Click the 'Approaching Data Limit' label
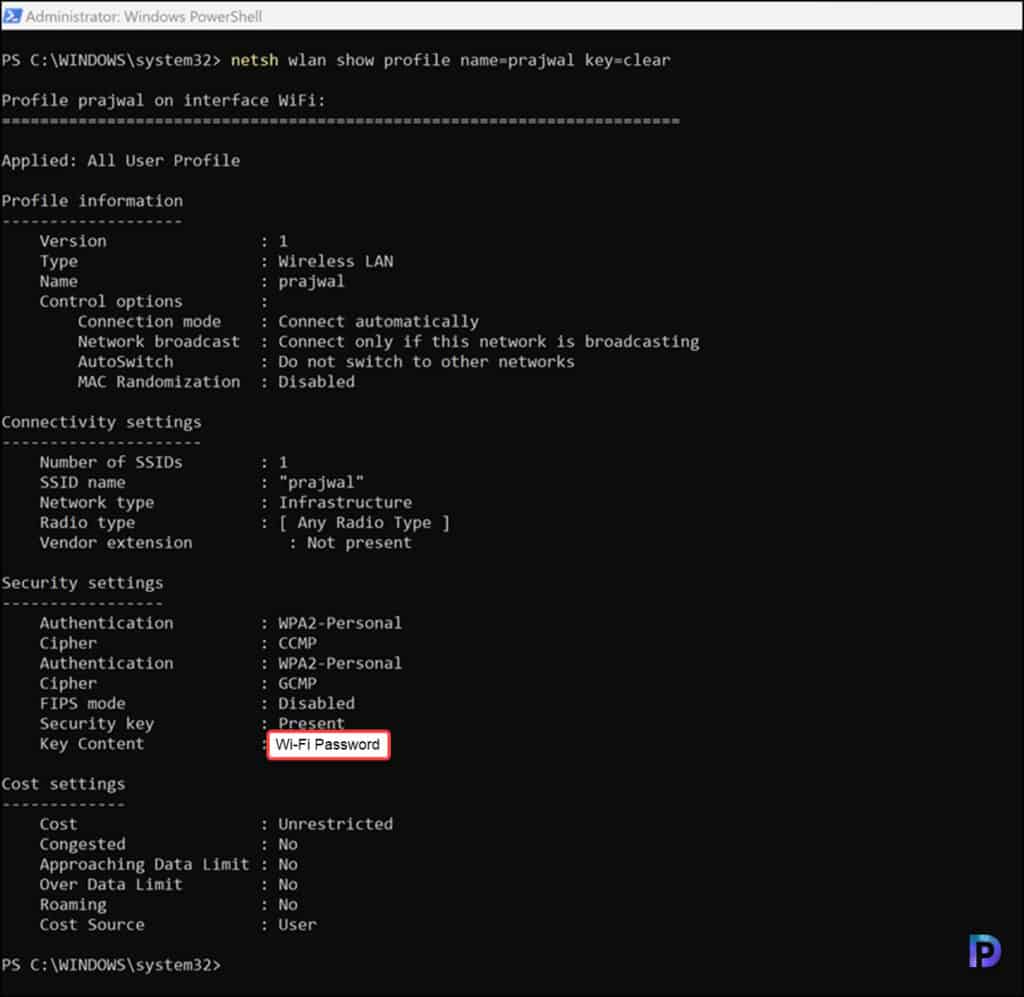 [x=144, y=864]
